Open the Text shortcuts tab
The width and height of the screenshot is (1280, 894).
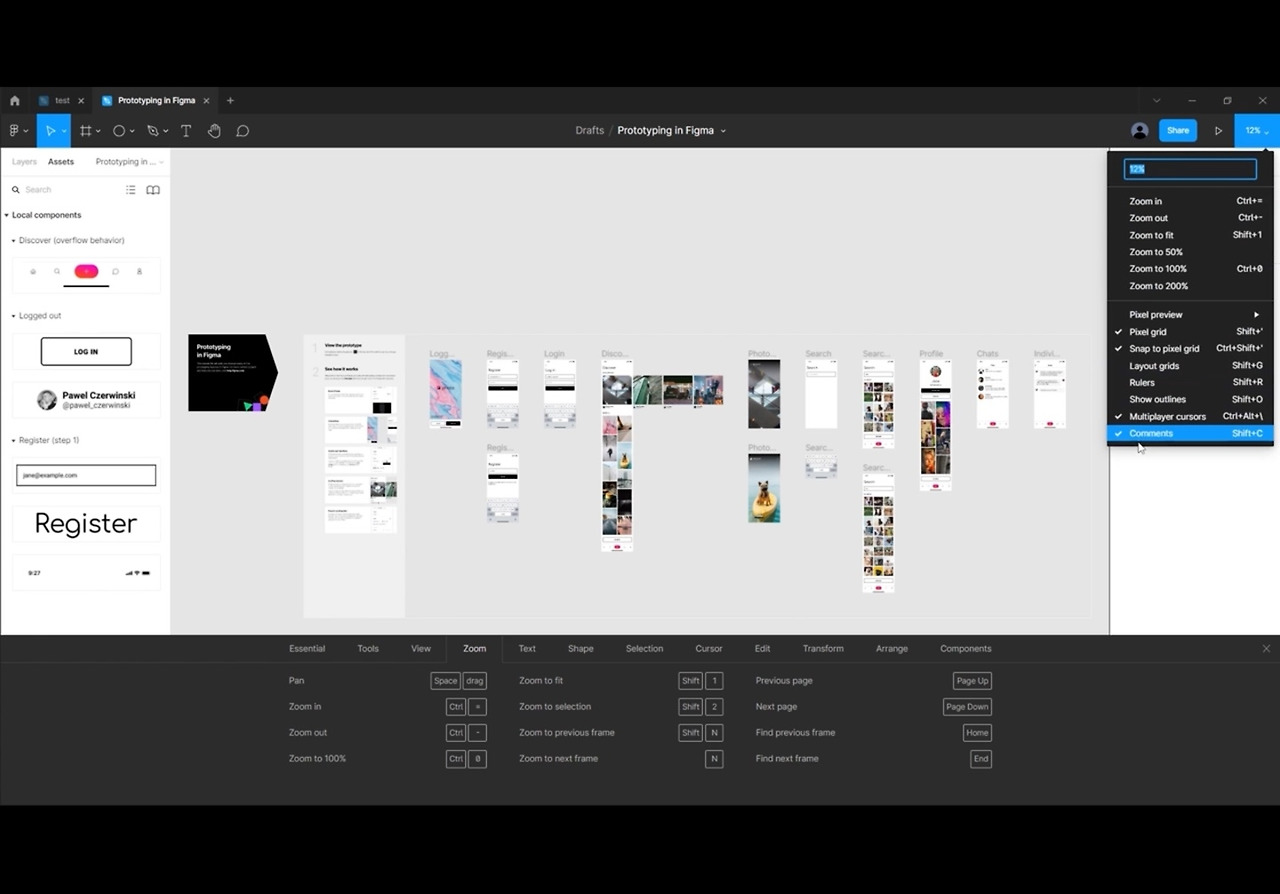pos(527,649)
